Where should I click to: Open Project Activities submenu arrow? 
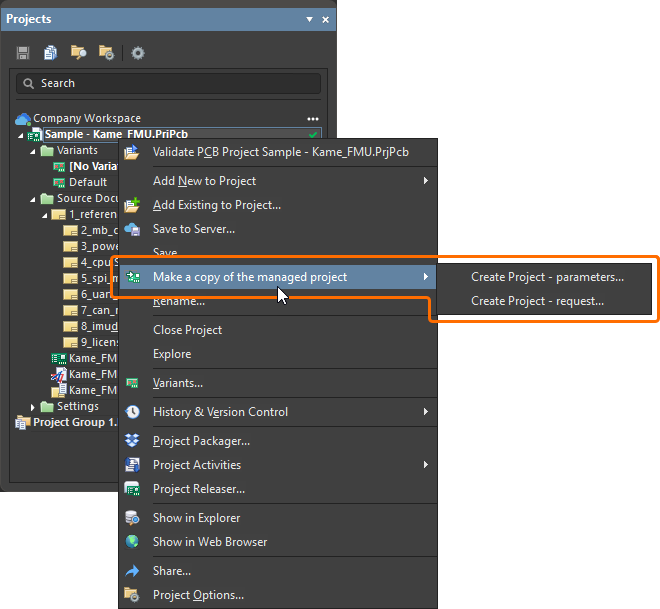tap(426, 465)
